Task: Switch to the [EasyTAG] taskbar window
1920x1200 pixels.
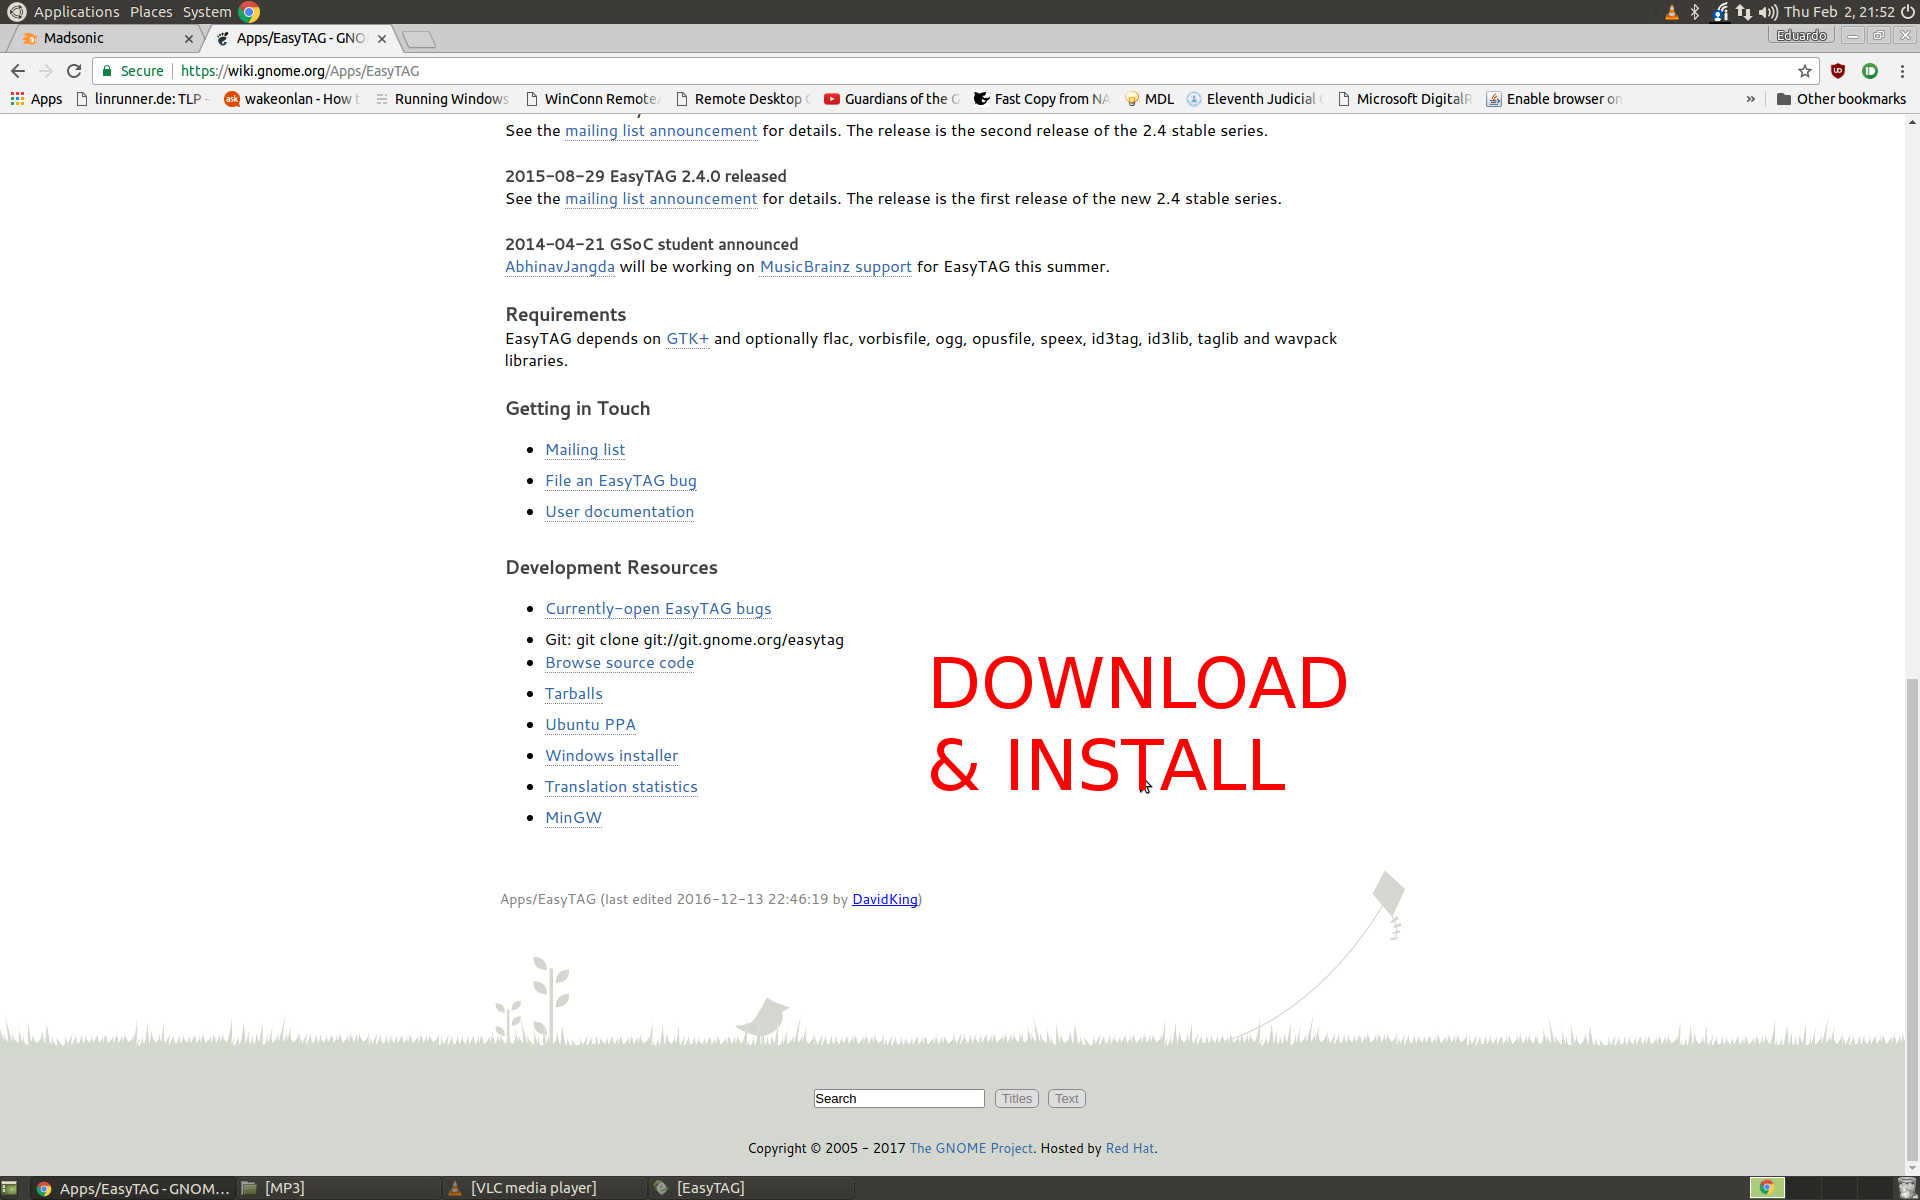Action: 752,1188
